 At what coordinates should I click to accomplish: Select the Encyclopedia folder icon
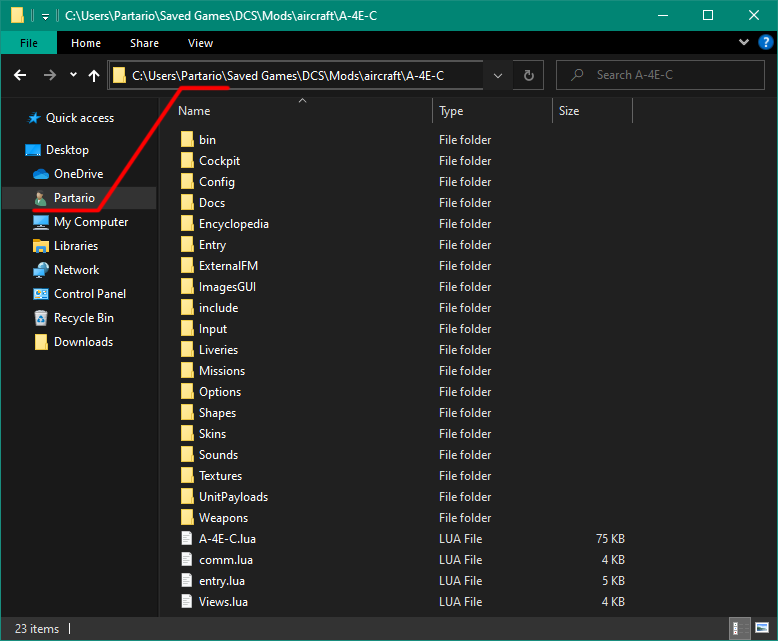pyautogui.click(x=187, y=223)
